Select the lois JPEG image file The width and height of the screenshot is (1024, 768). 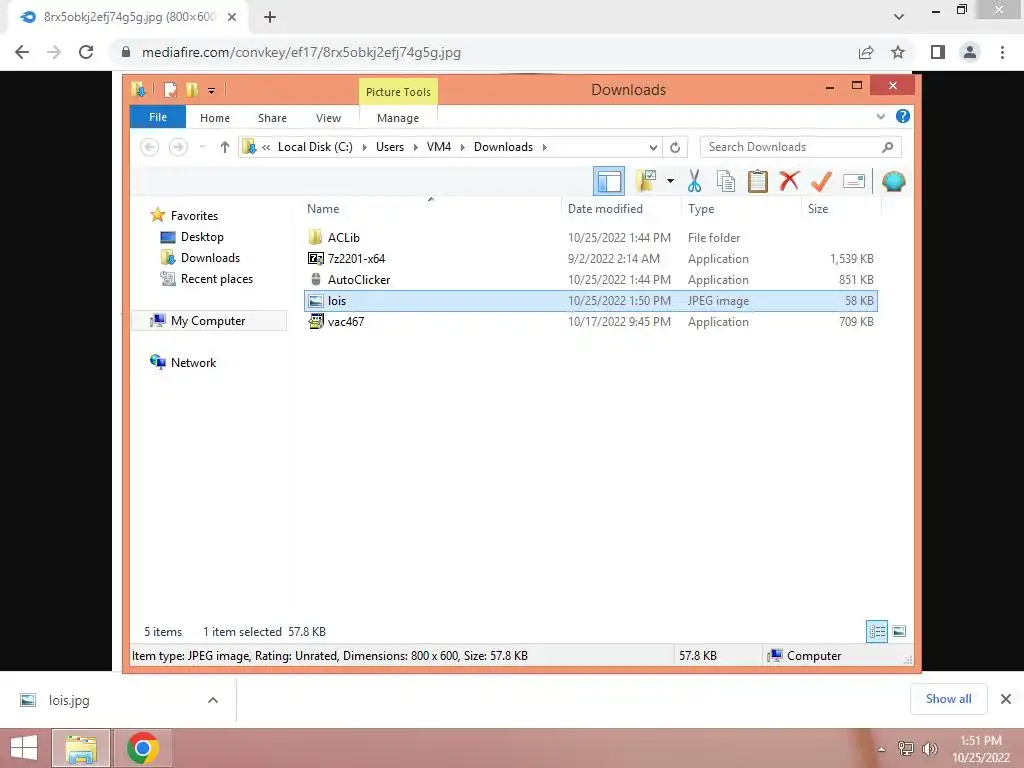coord(590,300)
